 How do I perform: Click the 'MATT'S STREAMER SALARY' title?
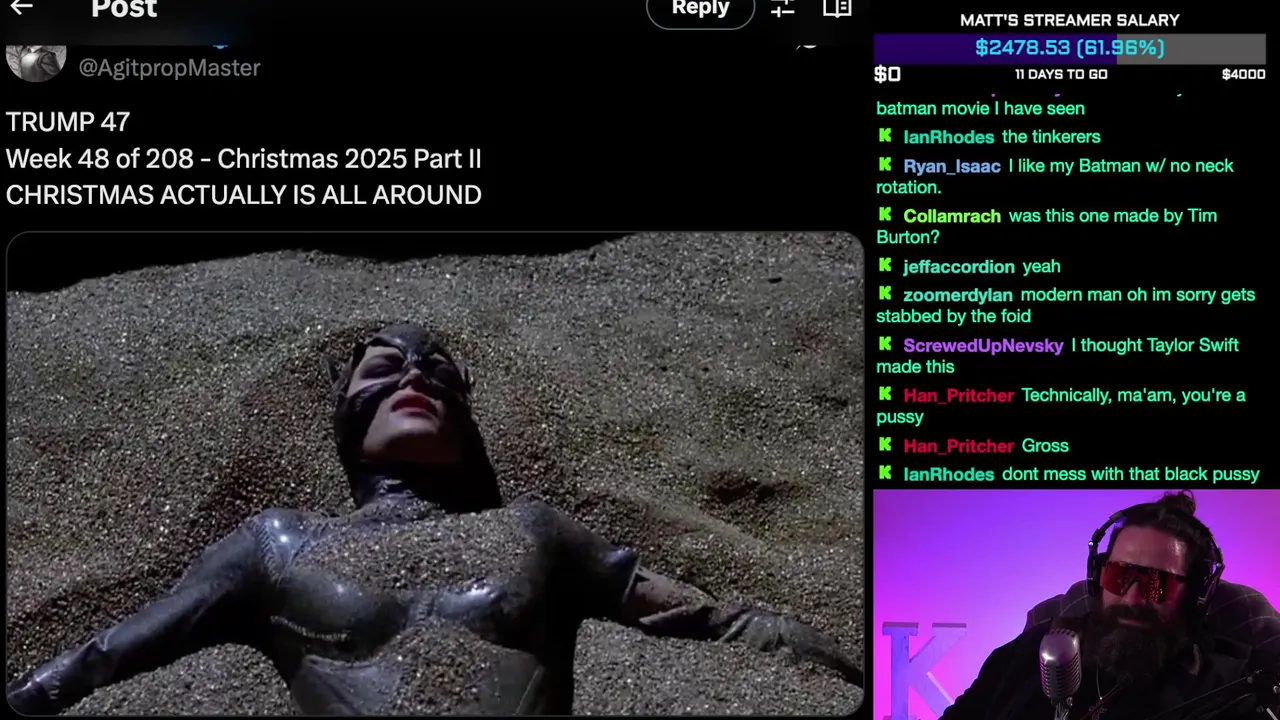(1070, 20)
